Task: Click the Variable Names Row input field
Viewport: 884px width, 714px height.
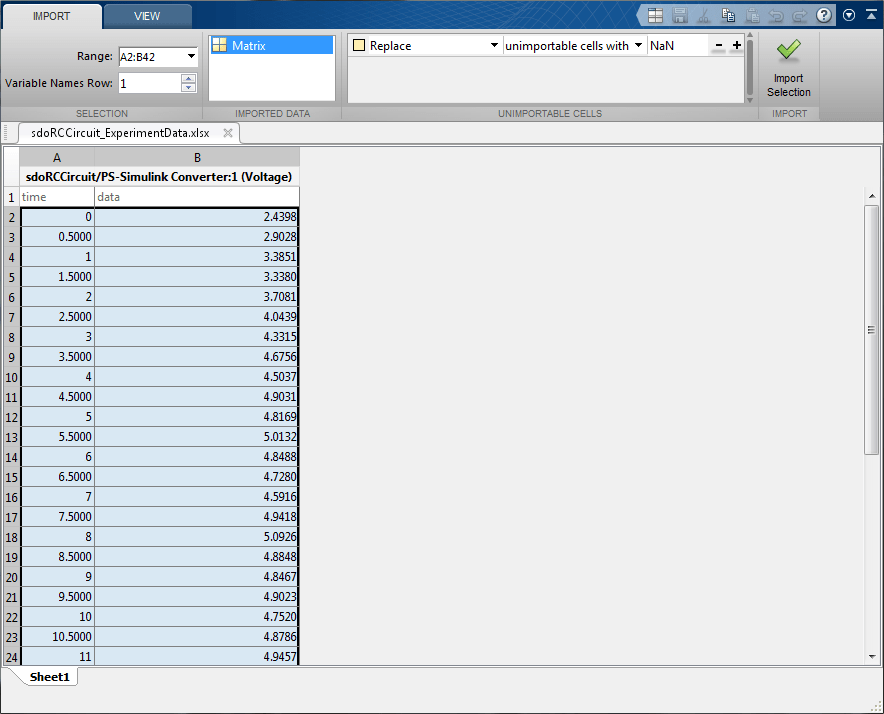Action: pos(150,83)
